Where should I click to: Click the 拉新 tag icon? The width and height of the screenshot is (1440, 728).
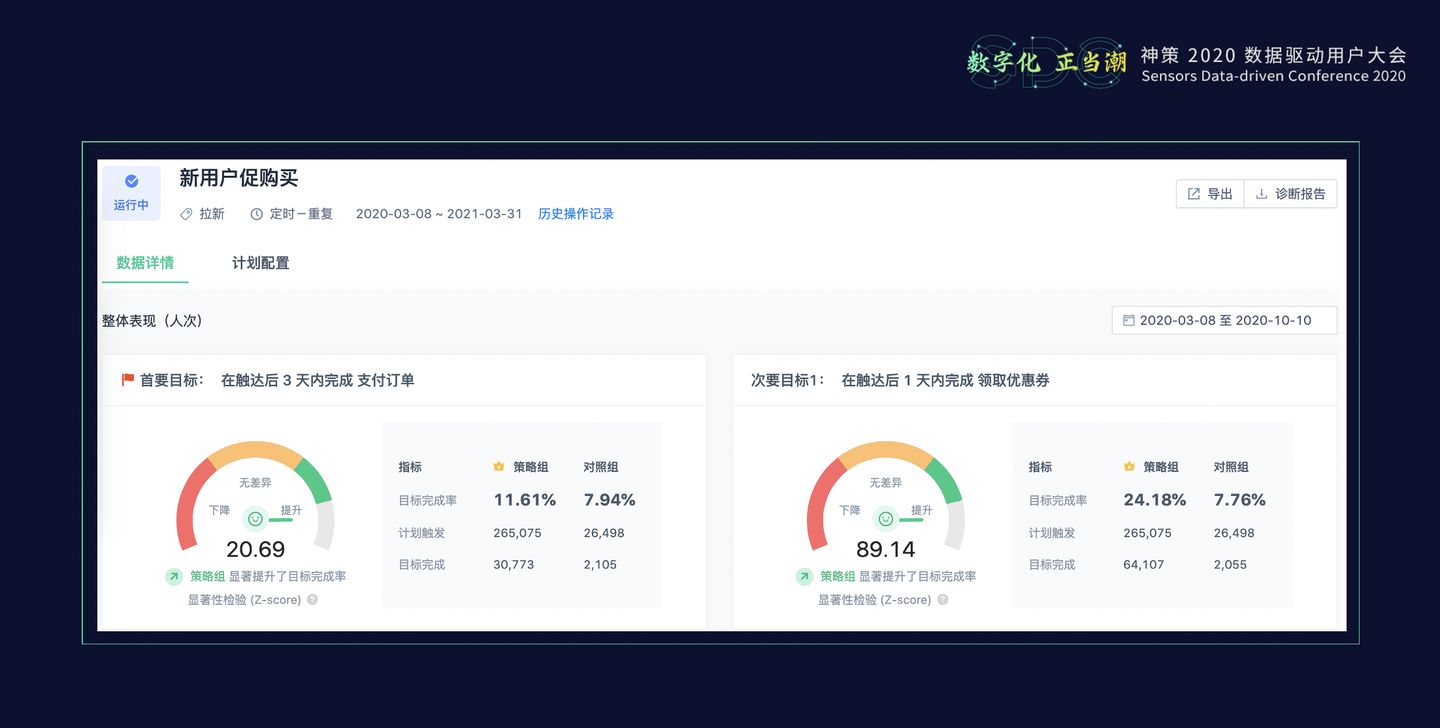(x=186, y=214)
